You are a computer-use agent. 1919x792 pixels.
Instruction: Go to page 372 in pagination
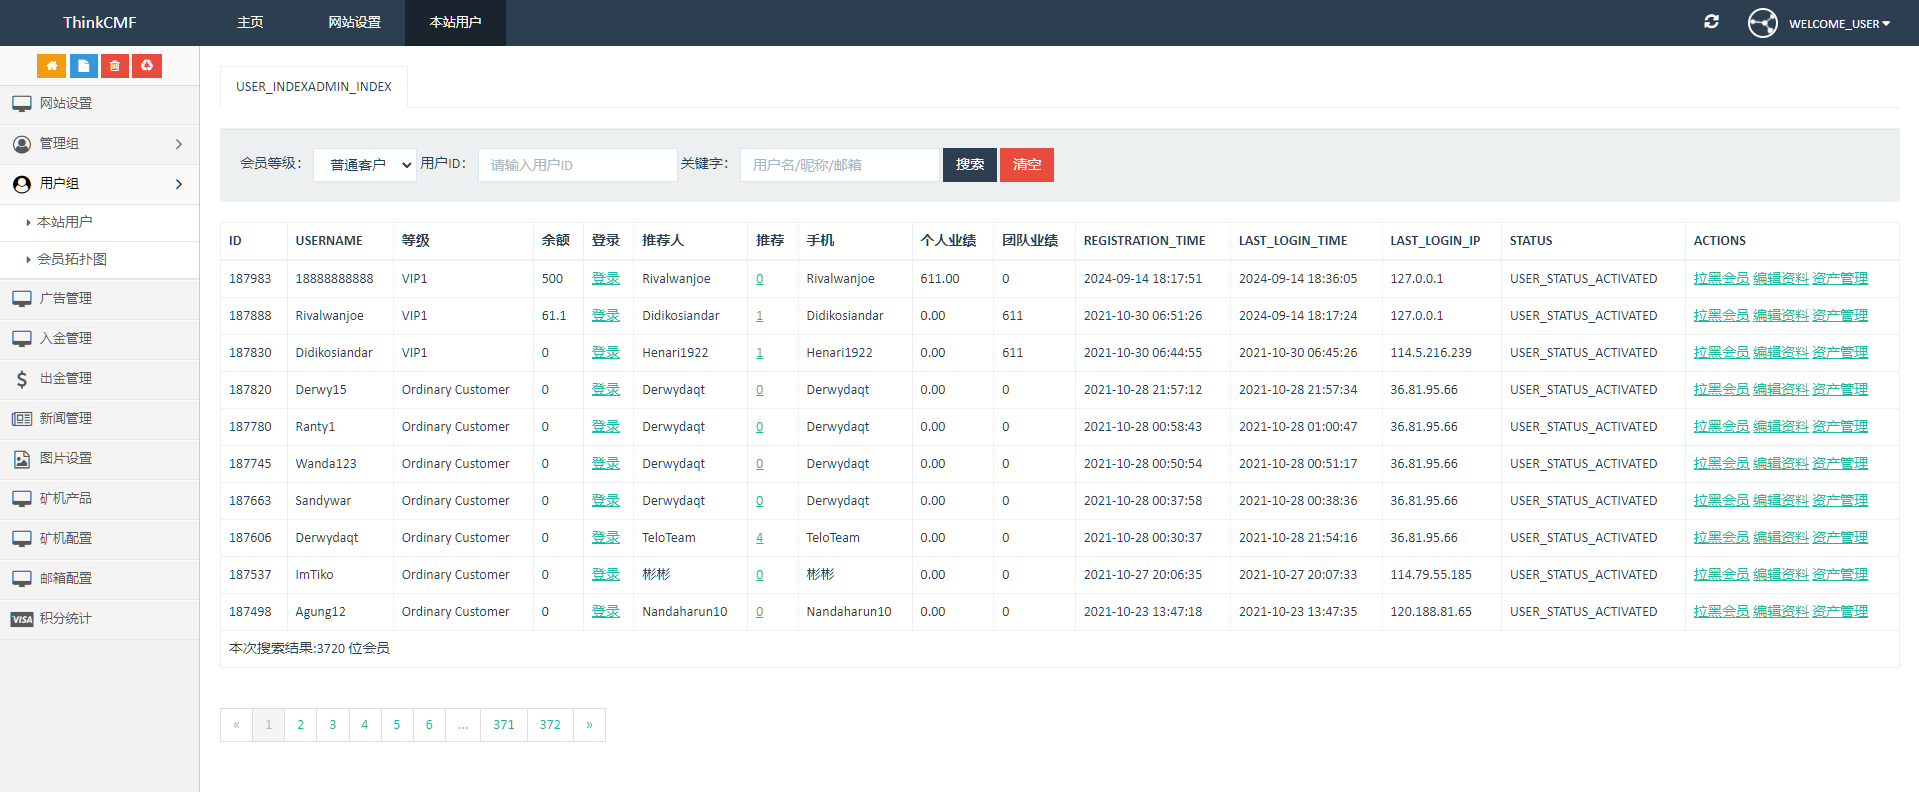(x=550, y=725)
